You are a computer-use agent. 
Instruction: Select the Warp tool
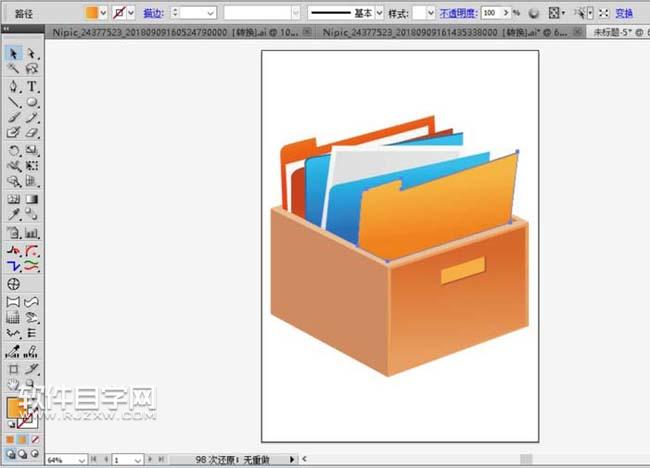(13, 166)
